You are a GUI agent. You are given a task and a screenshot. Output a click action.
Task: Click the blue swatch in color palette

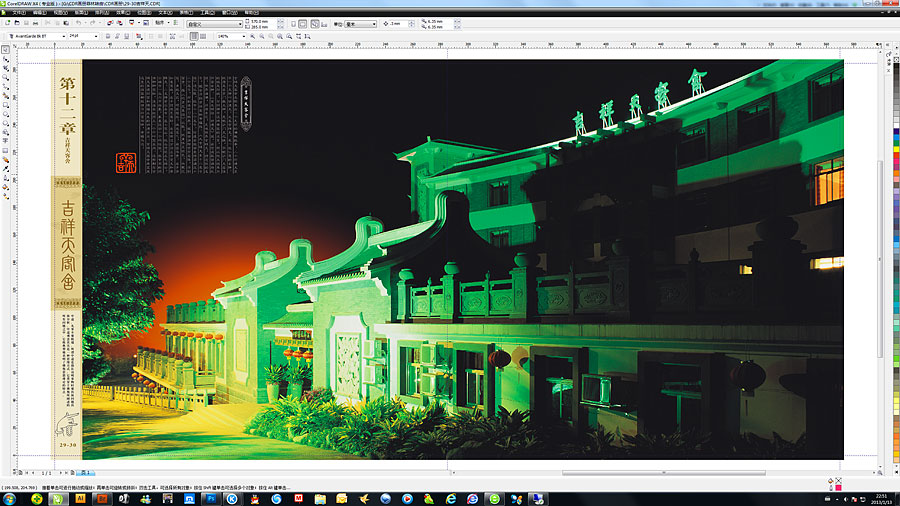click(x=896, y=137)
